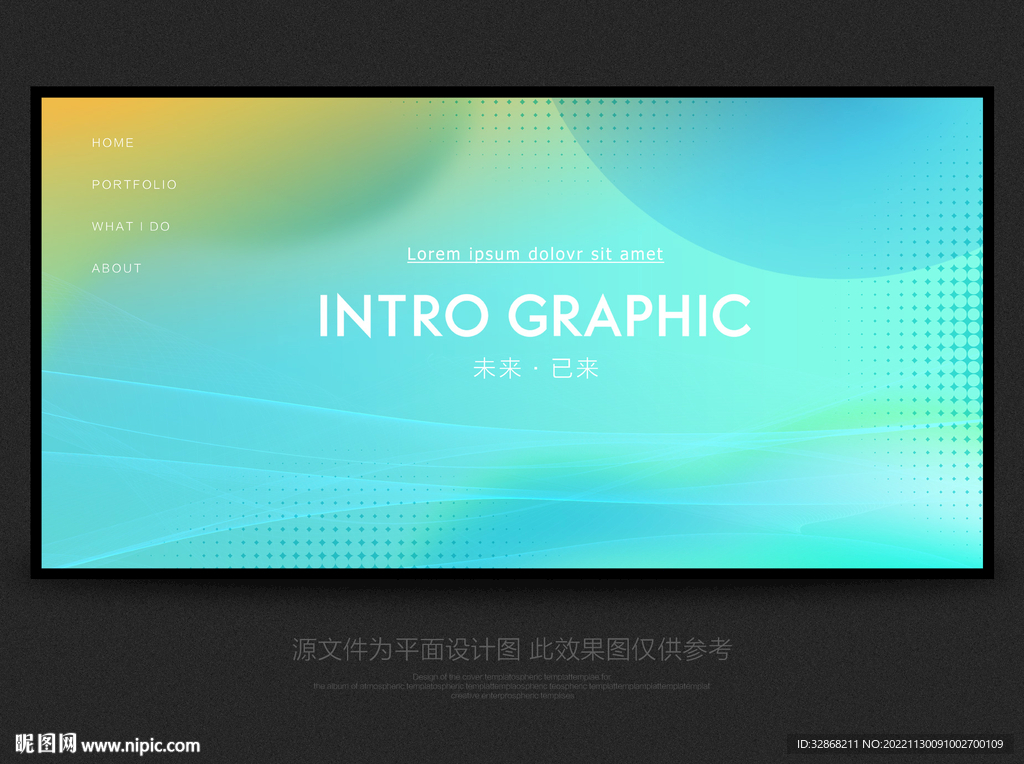Follow the 'Lorem ipsum dolovr sit amet' link
1024x764 pixels.
[x=535, y=254]
